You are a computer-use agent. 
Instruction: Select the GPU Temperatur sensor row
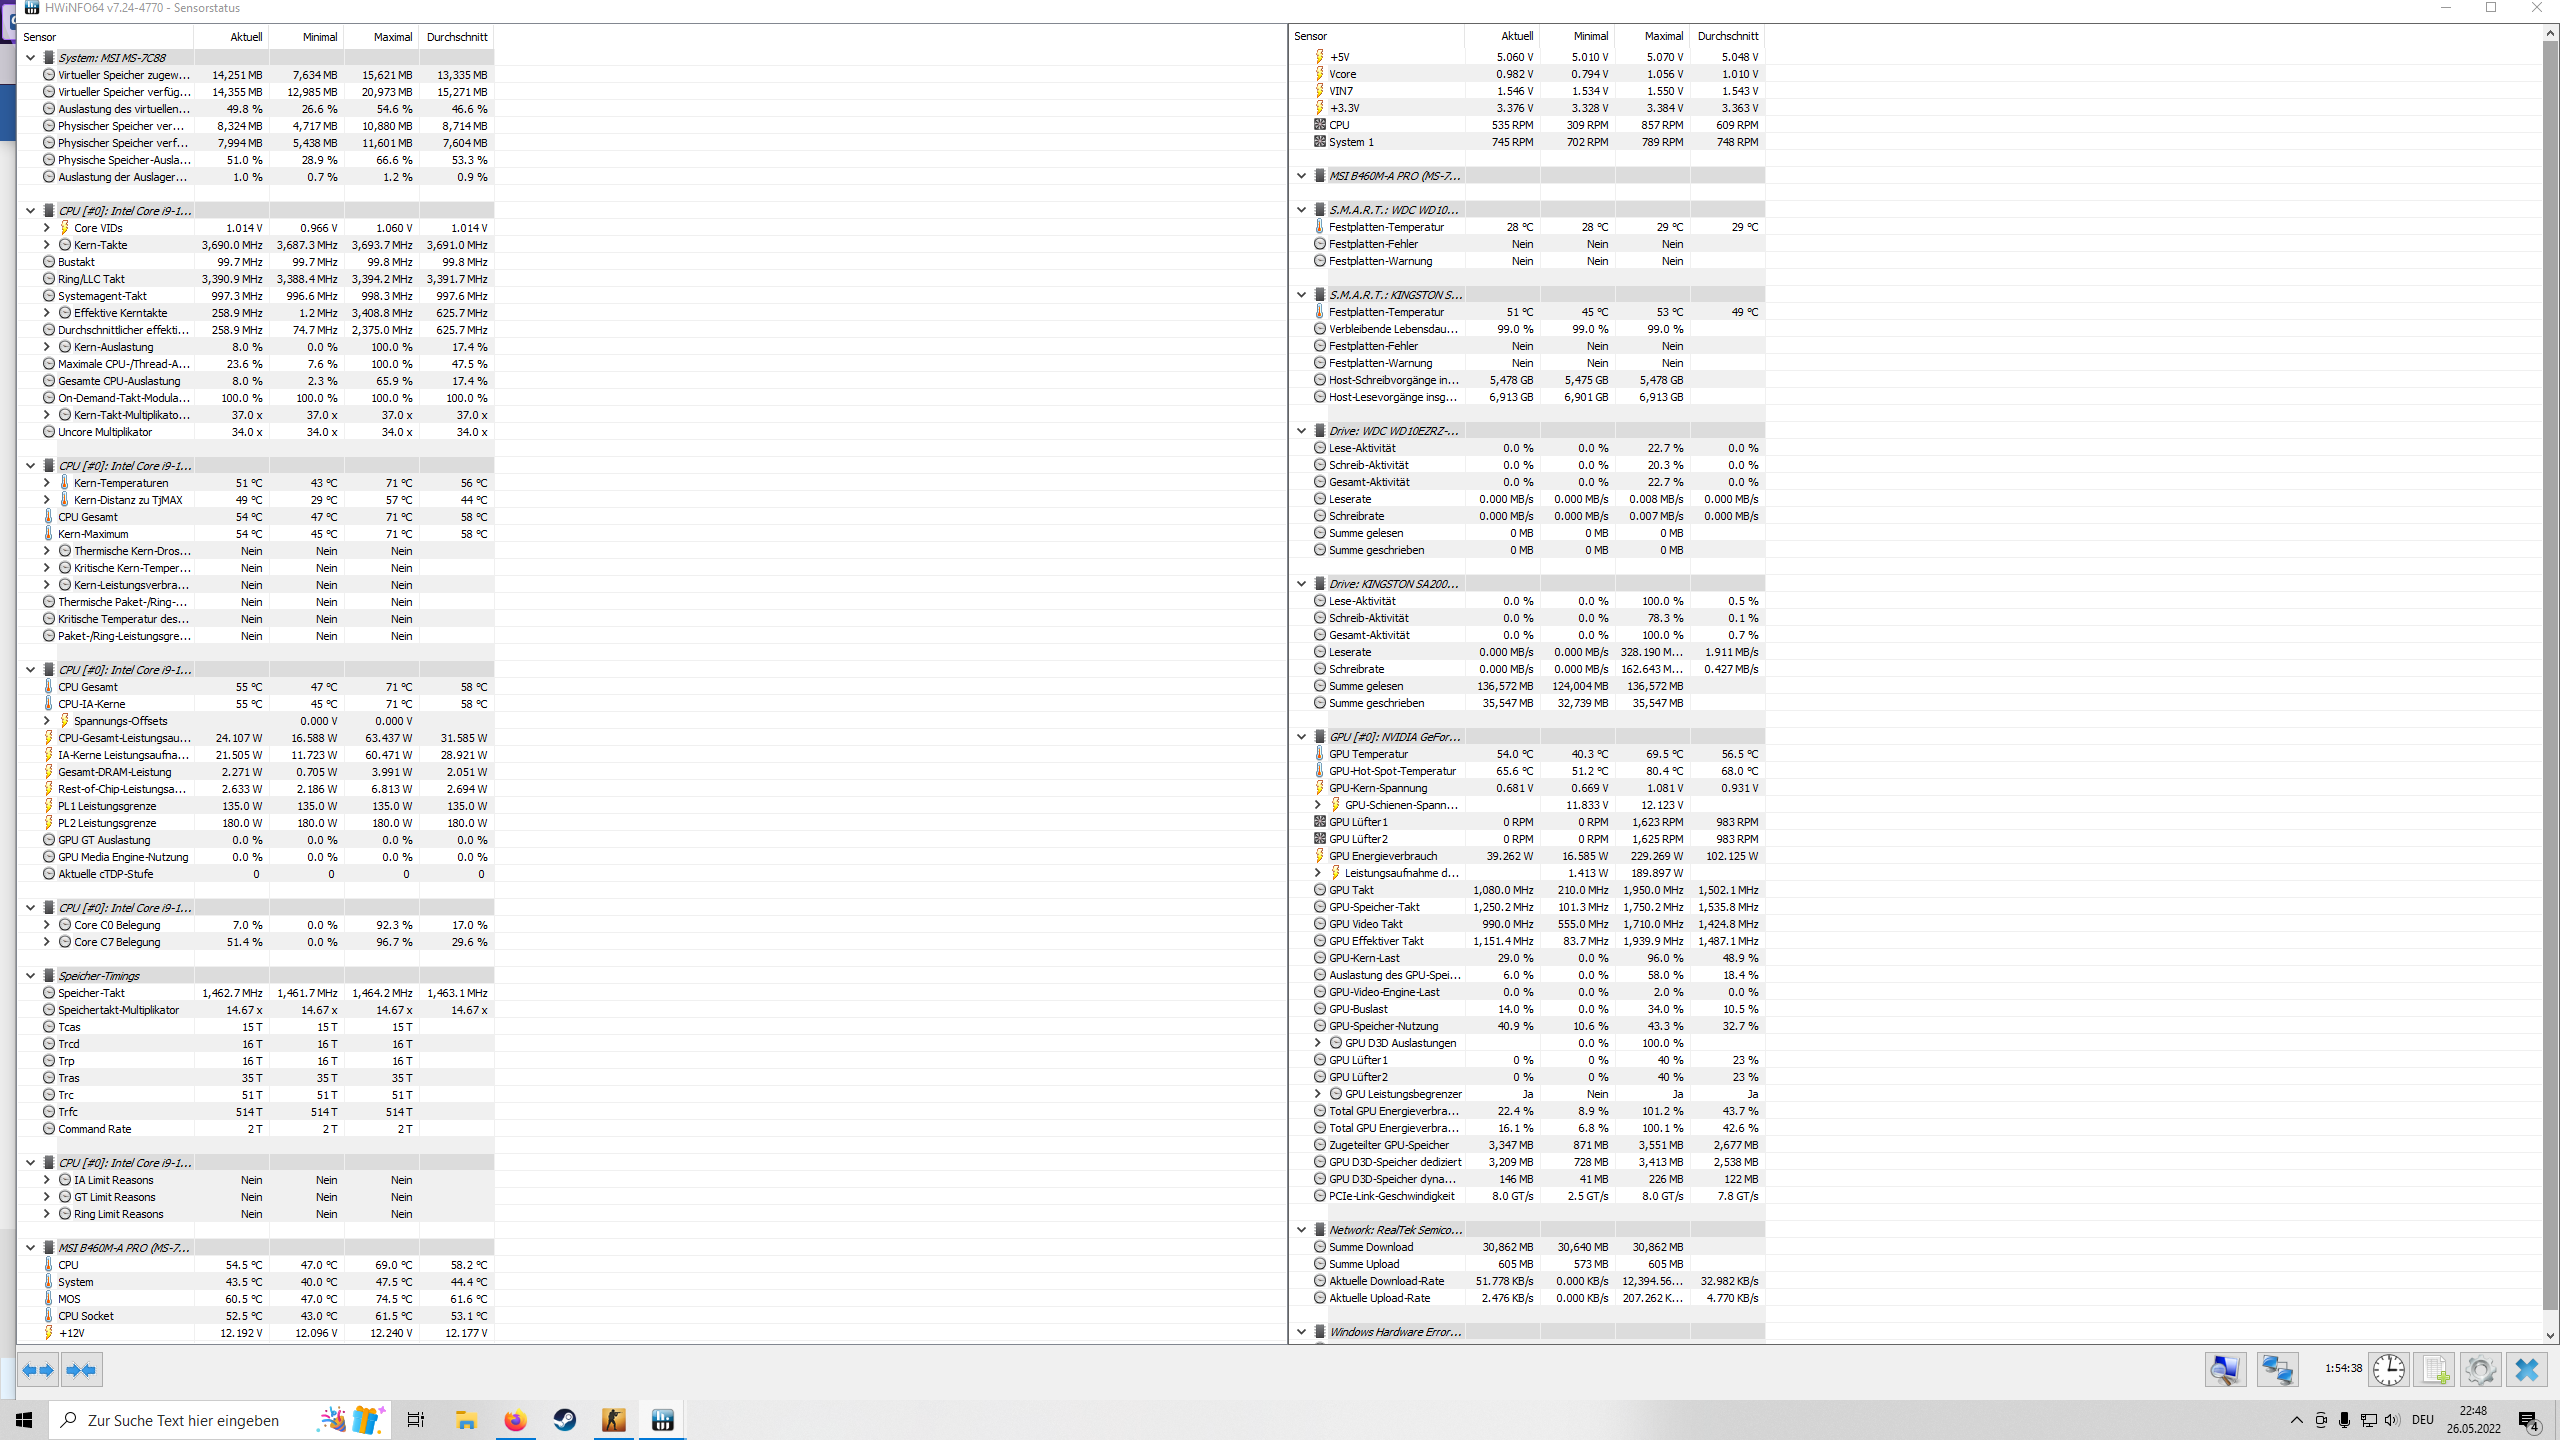1368,754
